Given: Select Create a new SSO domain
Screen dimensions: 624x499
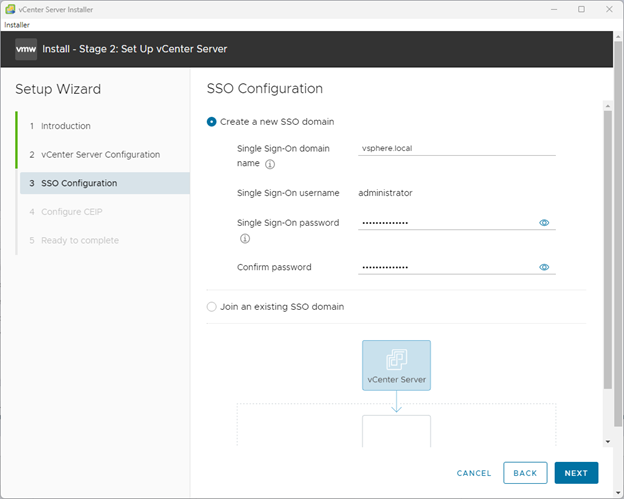Looking at the screenshot, I should 211,122.
